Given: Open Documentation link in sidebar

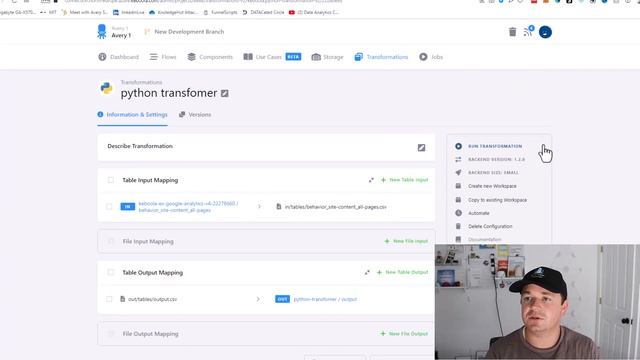Looking at the screenshot, I should pyautogui.click(x=484, y=240).
